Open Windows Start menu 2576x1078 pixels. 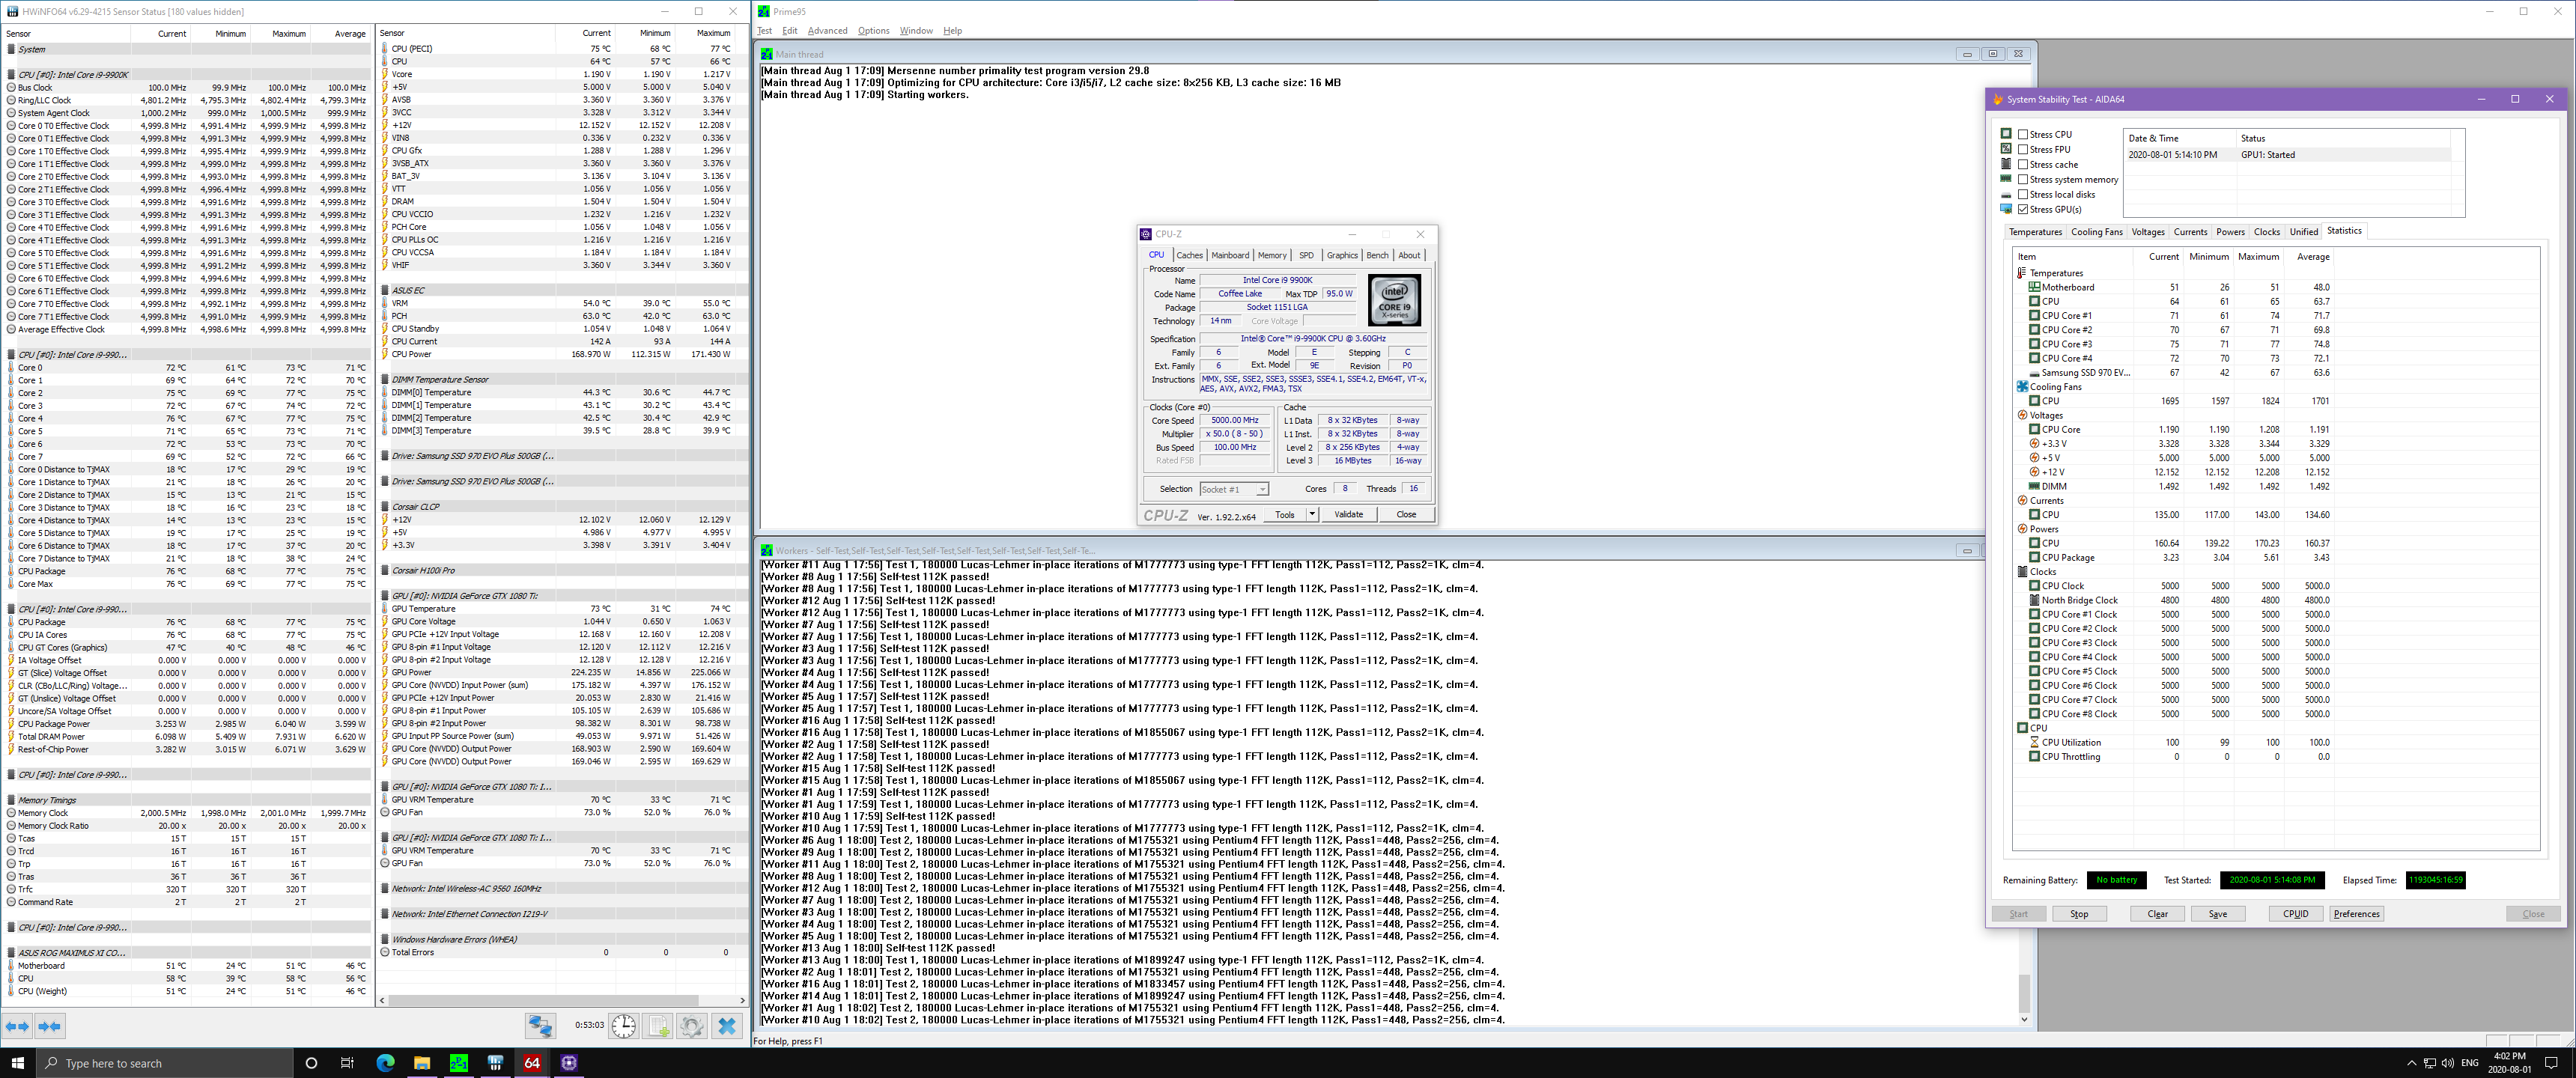tap(17, 1063)
